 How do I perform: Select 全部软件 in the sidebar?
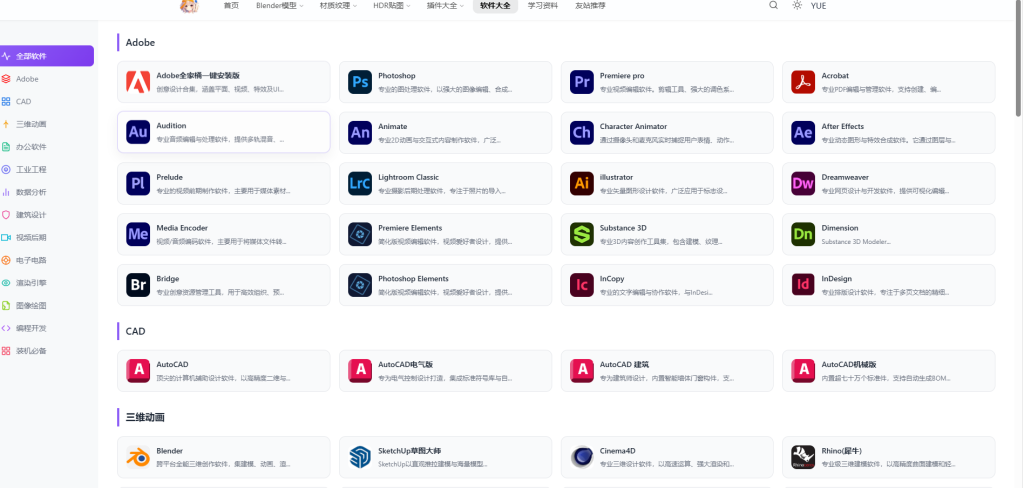coord(46,56)
